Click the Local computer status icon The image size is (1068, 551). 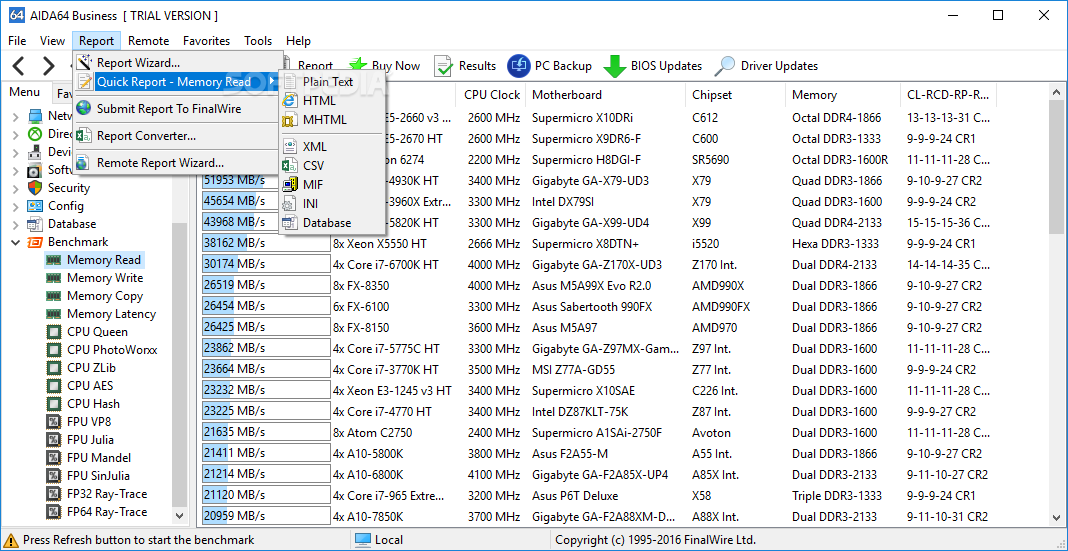click(x=362, y=540)
